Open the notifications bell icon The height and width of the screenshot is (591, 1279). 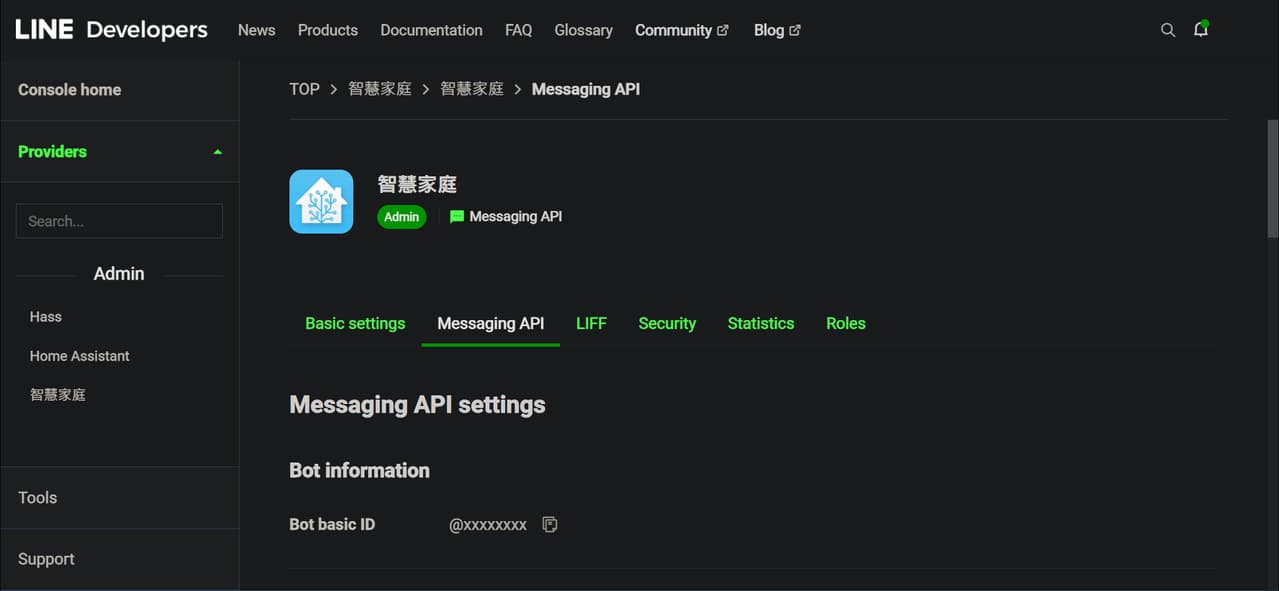point(1201,29)
